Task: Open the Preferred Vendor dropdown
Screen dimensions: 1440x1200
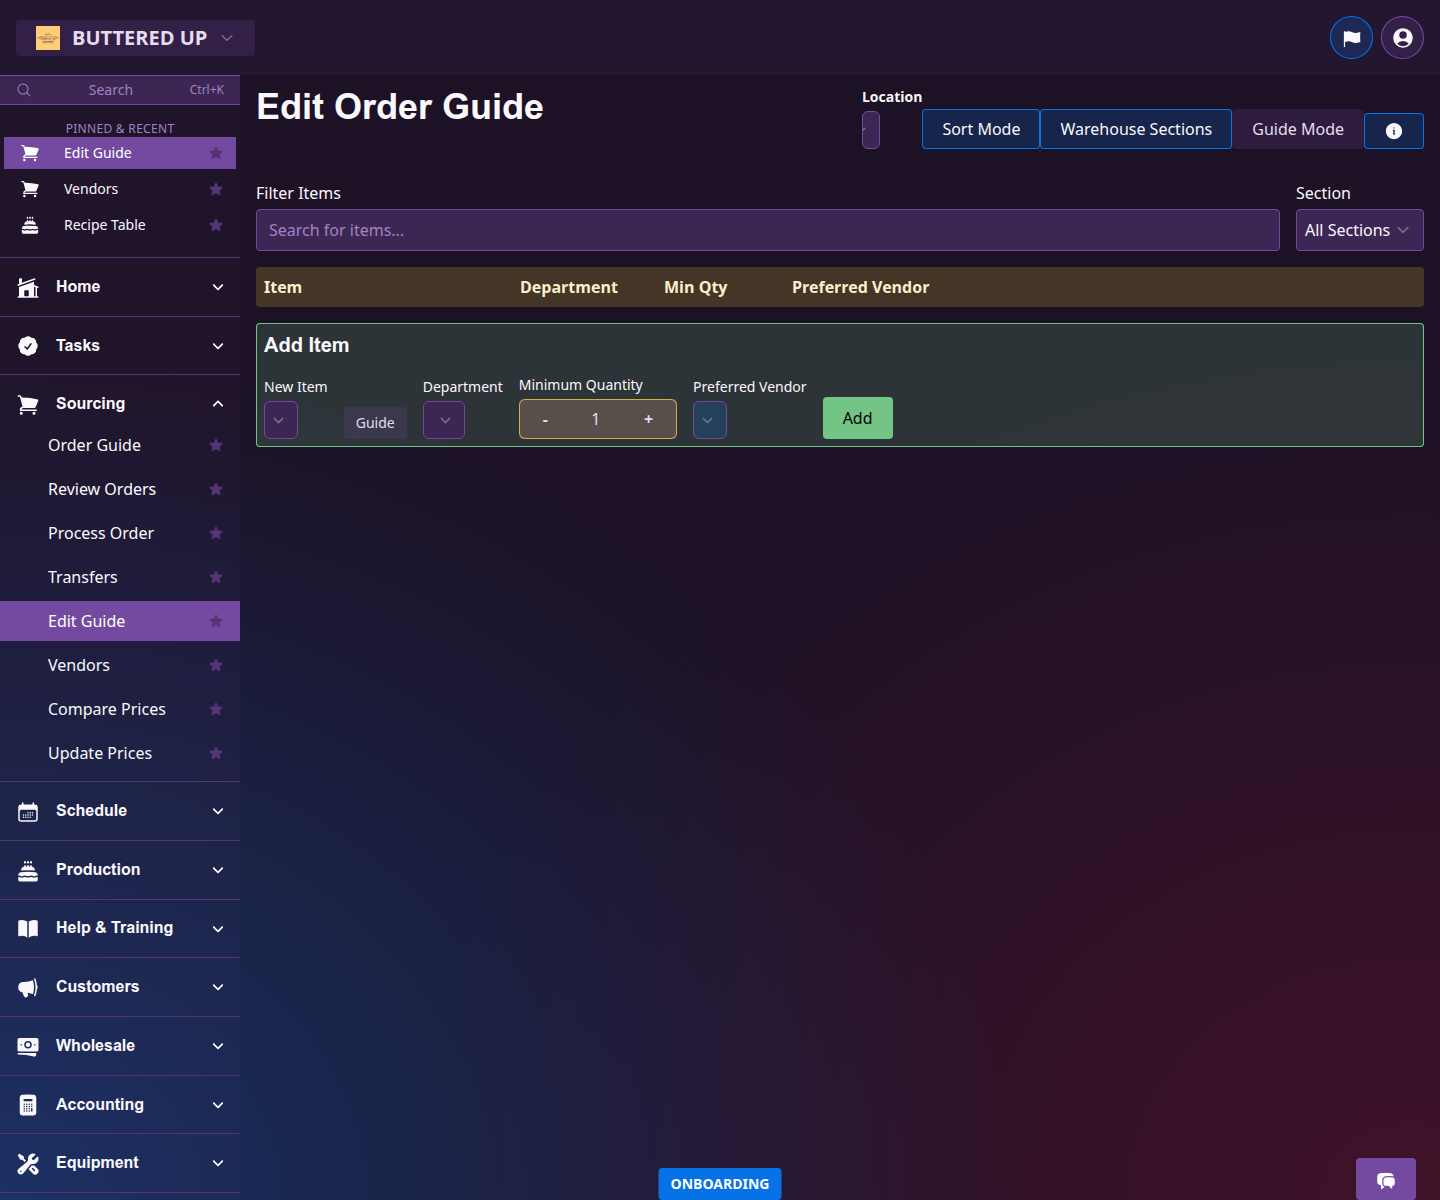Action: (709, 420)
